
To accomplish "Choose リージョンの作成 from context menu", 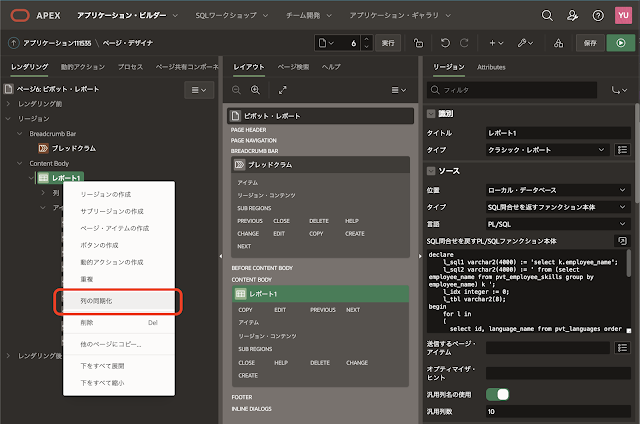I will pyautogui.click(x=119, y=194).
